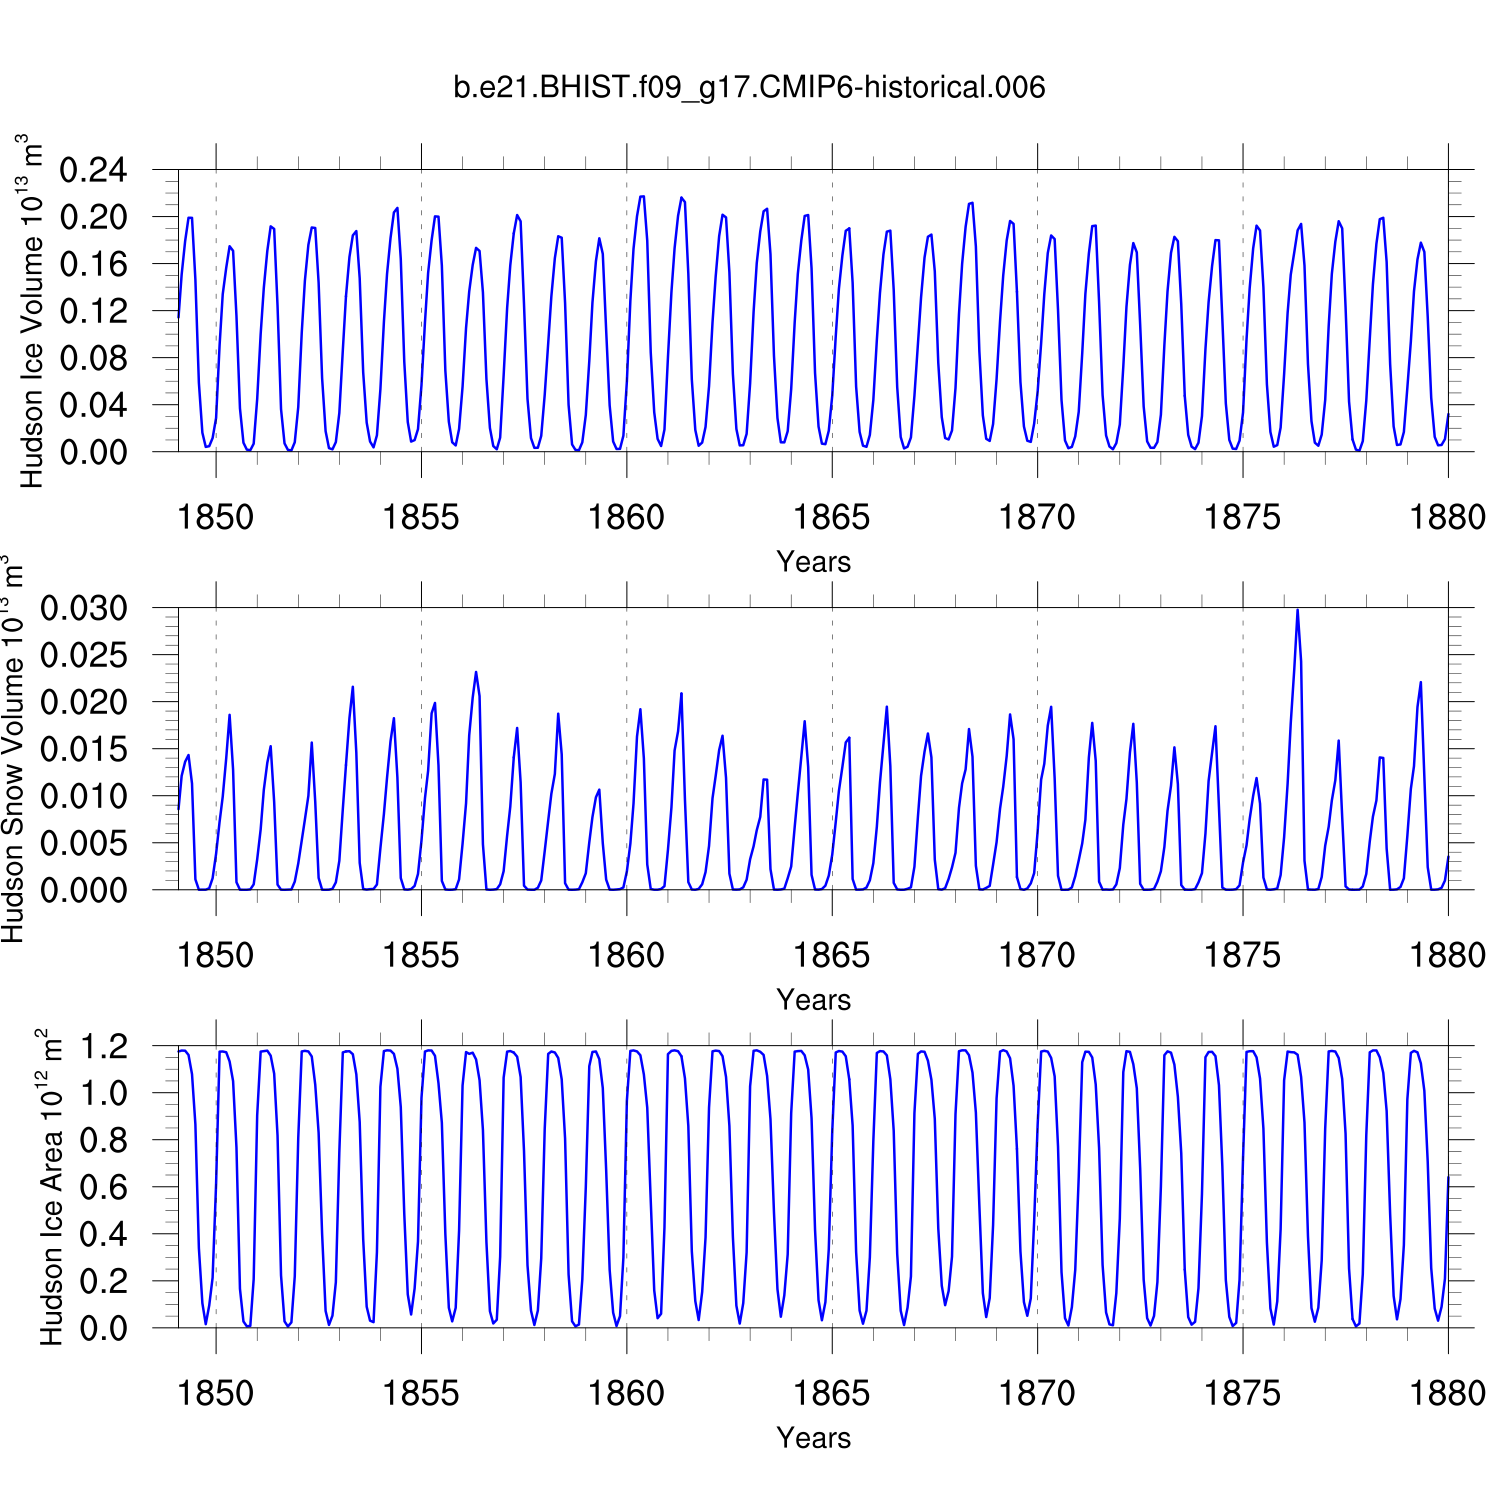Click the Hudson Snow Volume y-axis label
Screen dimensions: 1500x1500
pos(13,750)
